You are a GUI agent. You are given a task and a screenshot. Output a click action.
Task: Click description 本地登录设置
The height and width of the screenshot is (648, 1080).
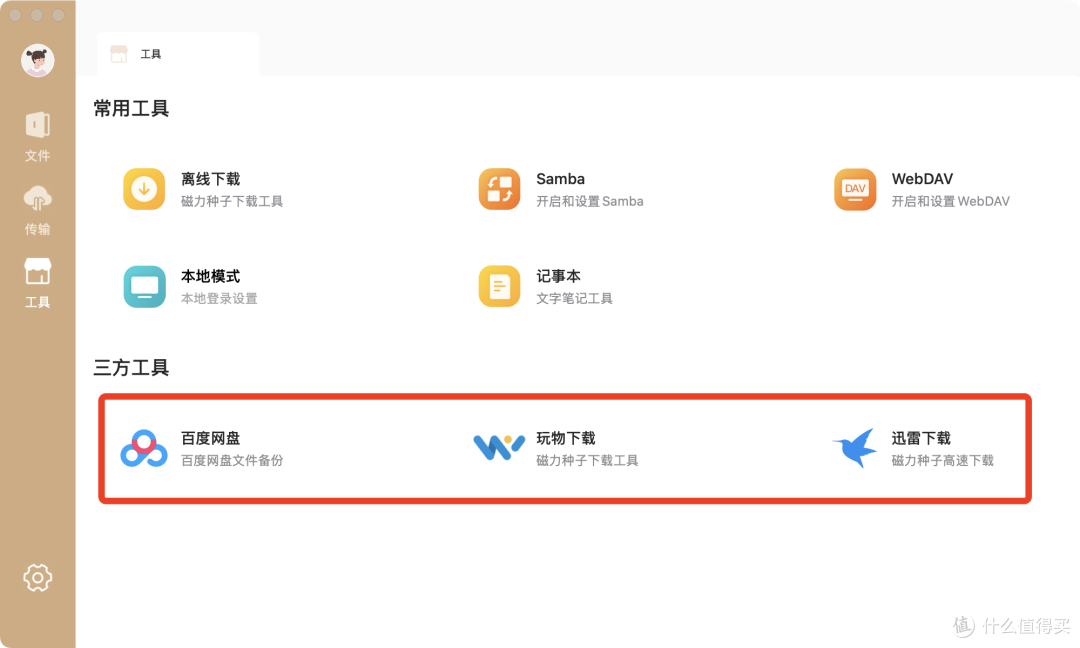(219, 298)
